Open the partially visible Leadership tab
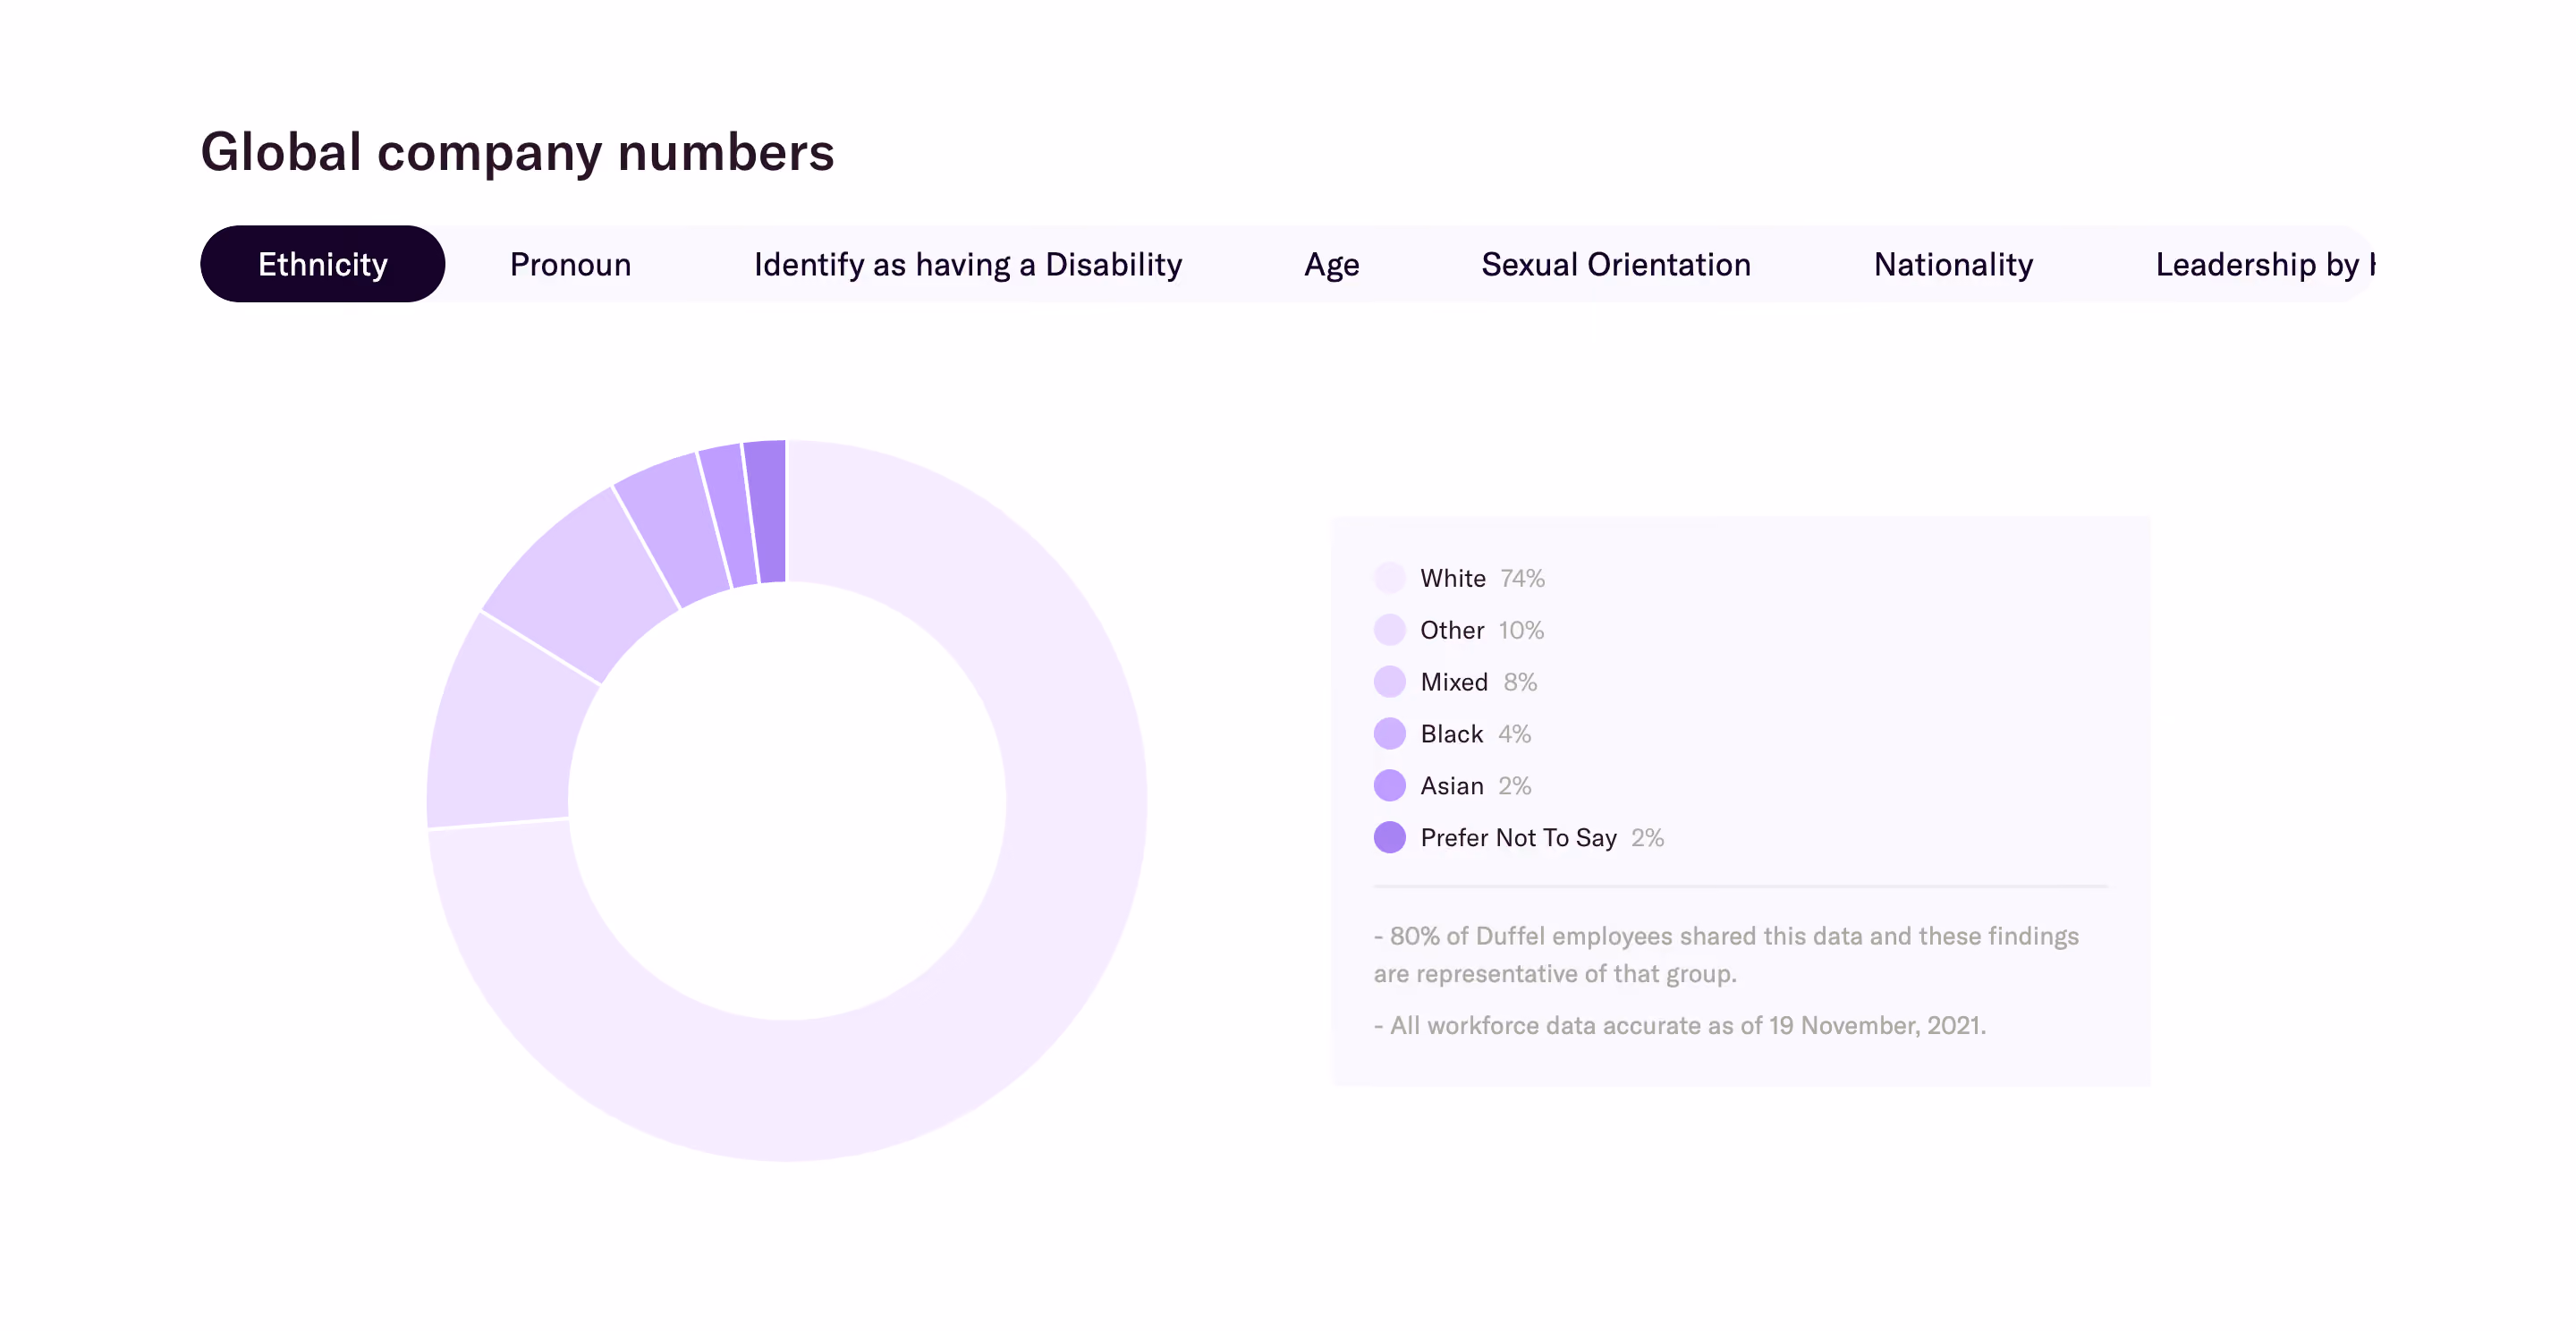The width and height of the screenshot is (2576, 1331). [2264, 264]
